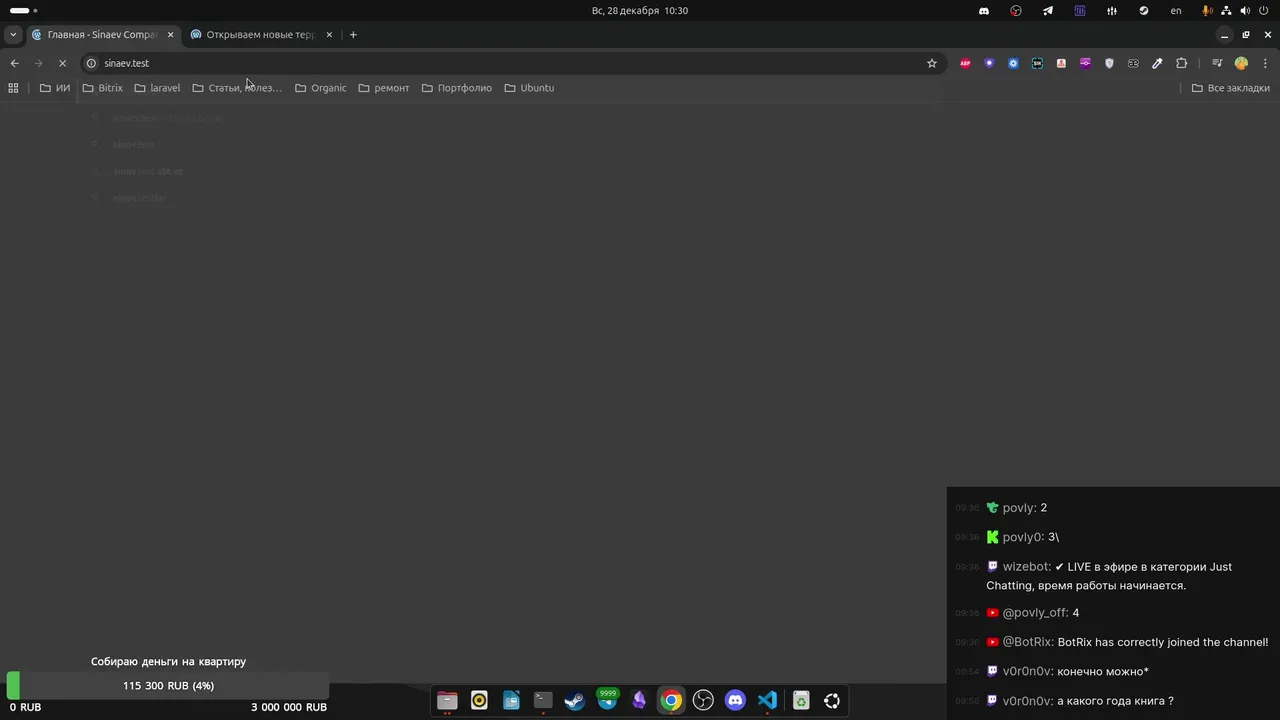Open the clock 'Вс, 28 декабря 10:30'
The image size is (1280, 720).
point(640,11)
